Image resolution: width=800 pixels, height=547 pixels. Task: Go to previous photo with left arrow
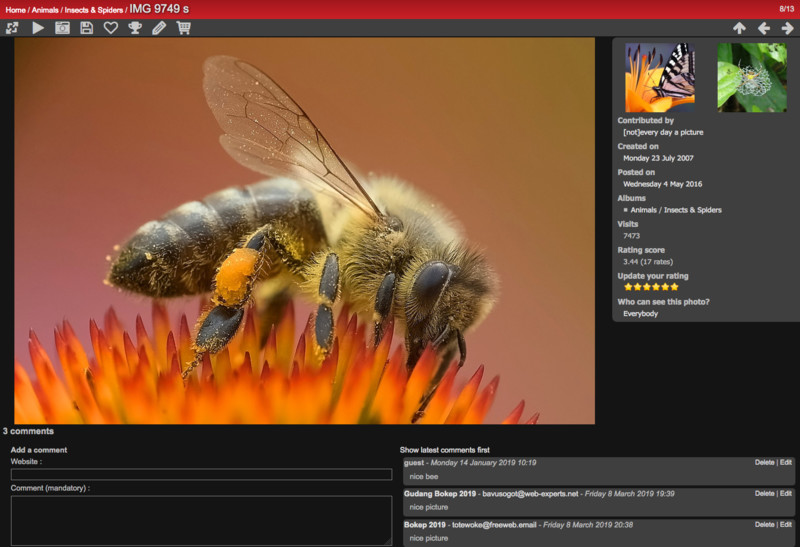pyautogui.click(x=764, y=28)
